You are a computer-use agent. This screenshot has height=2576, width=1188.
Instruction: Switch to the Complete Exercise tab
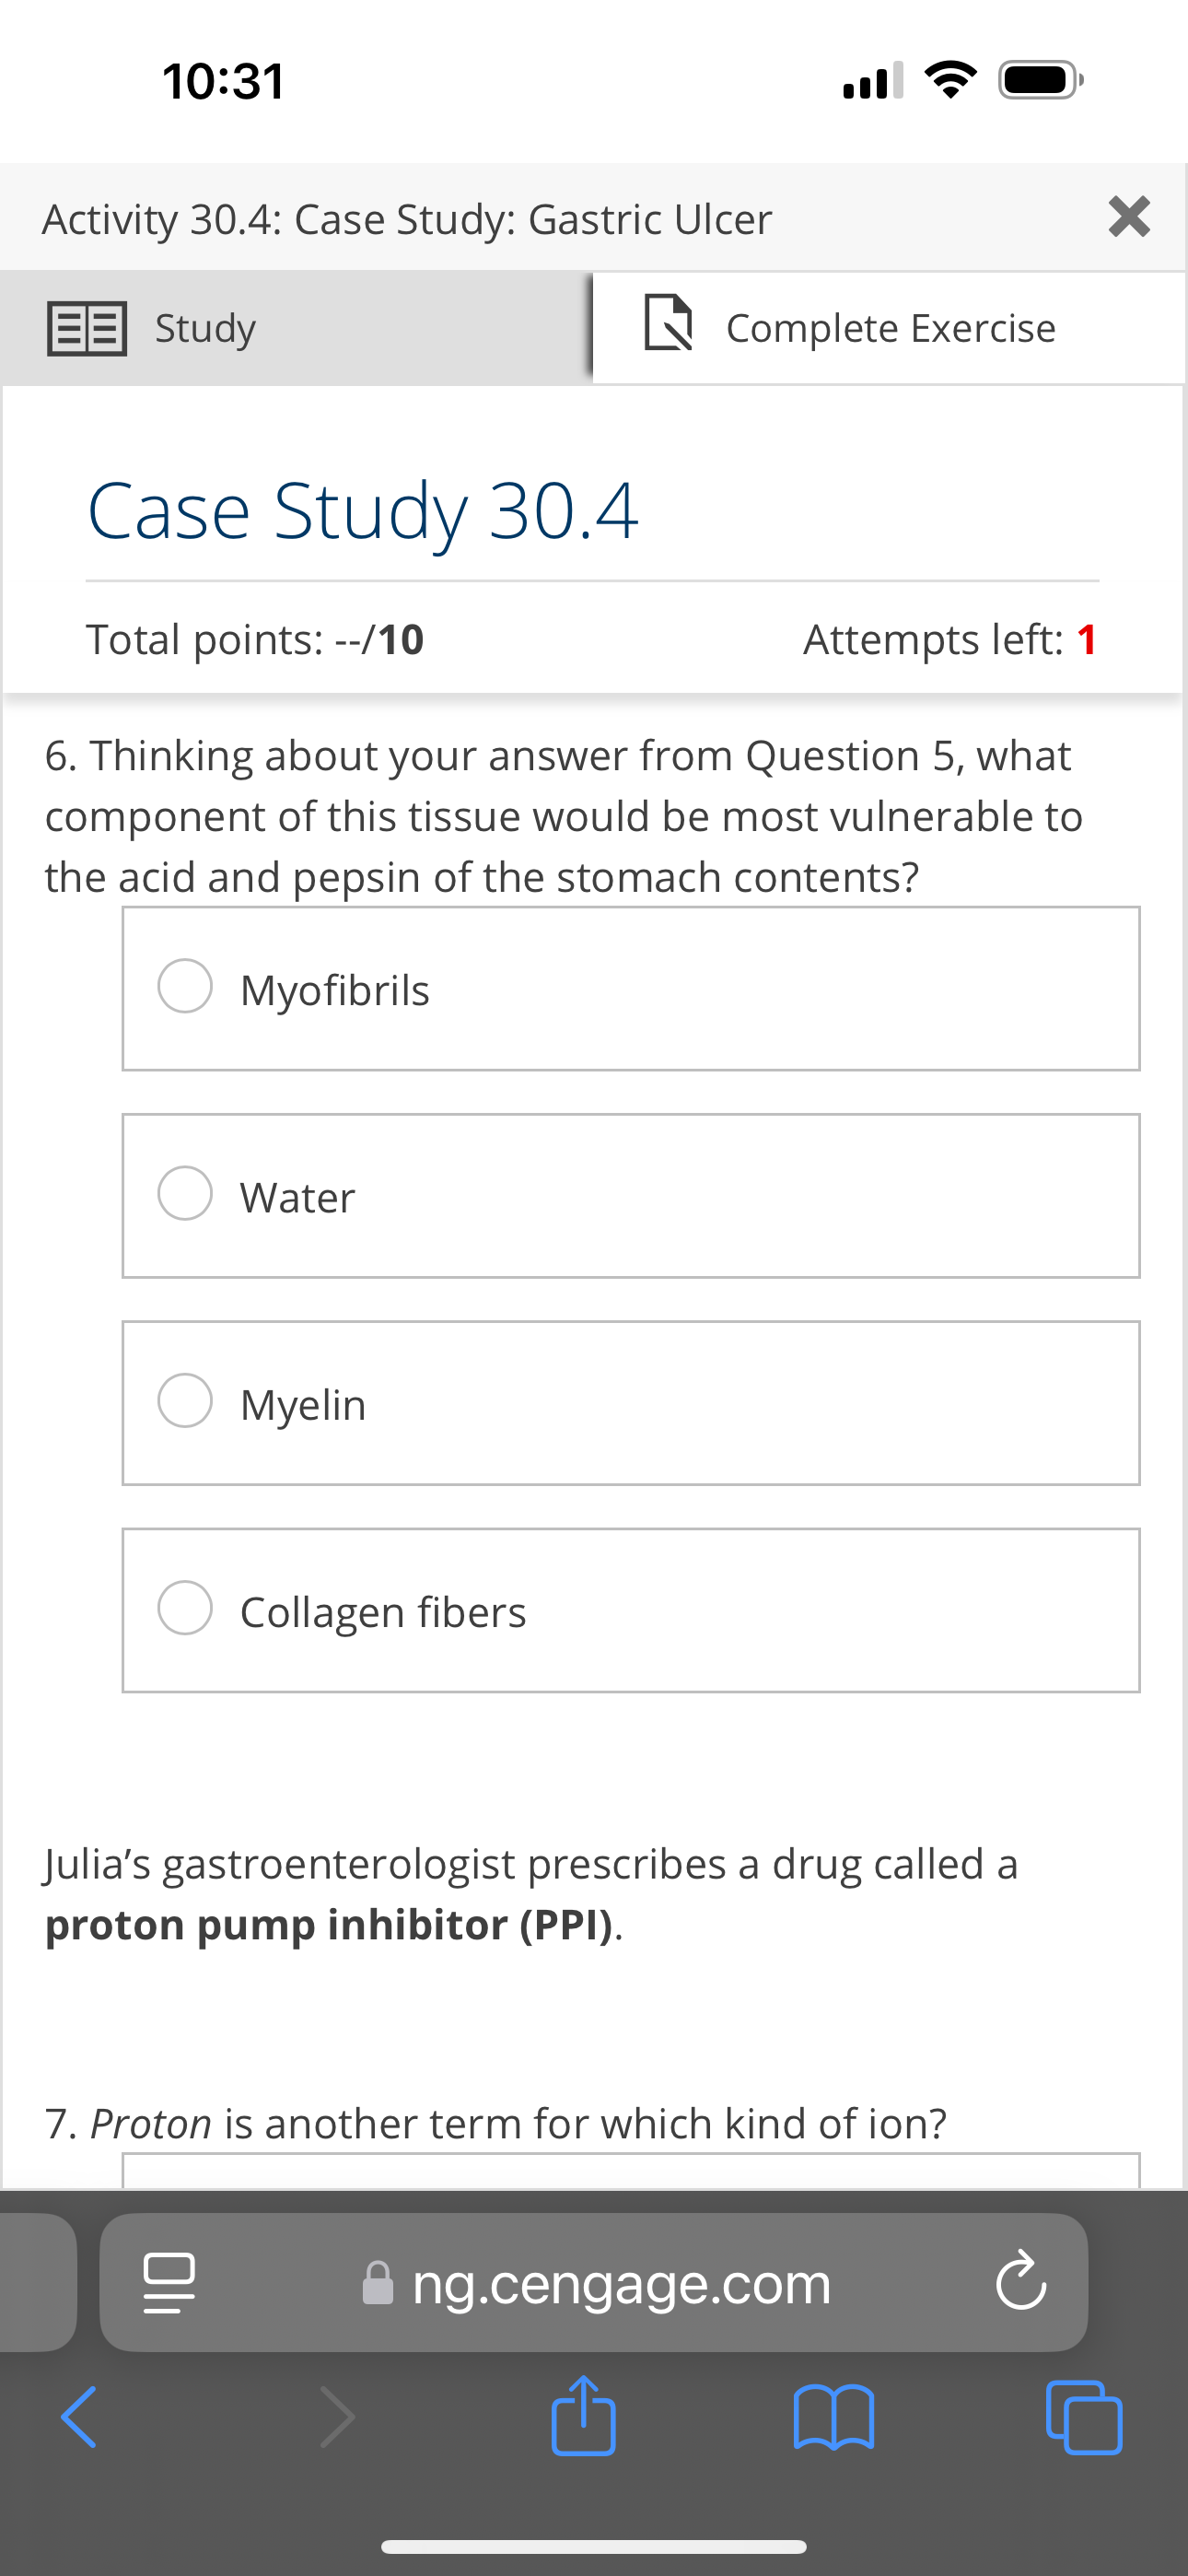pyautogui.click(x=890, y=326)
